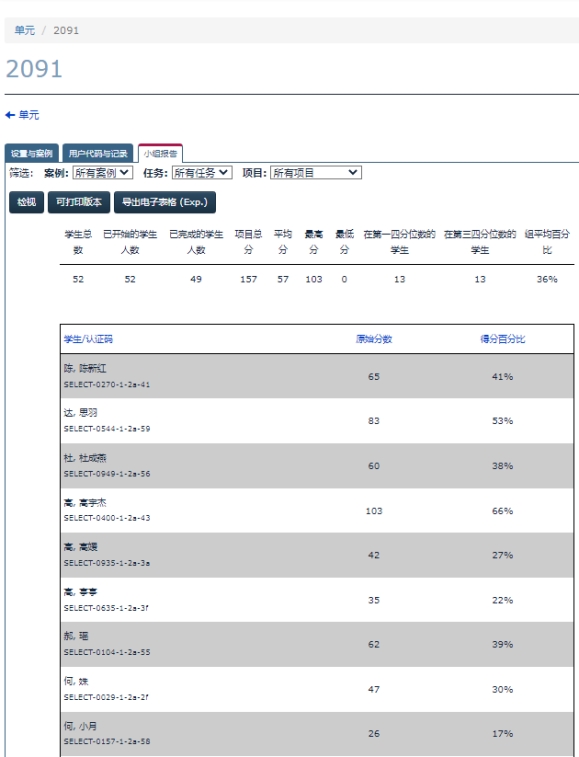Switch to the 用户代码与记录 tab
This screenshot has width=579, height=757.
(98, 154)
